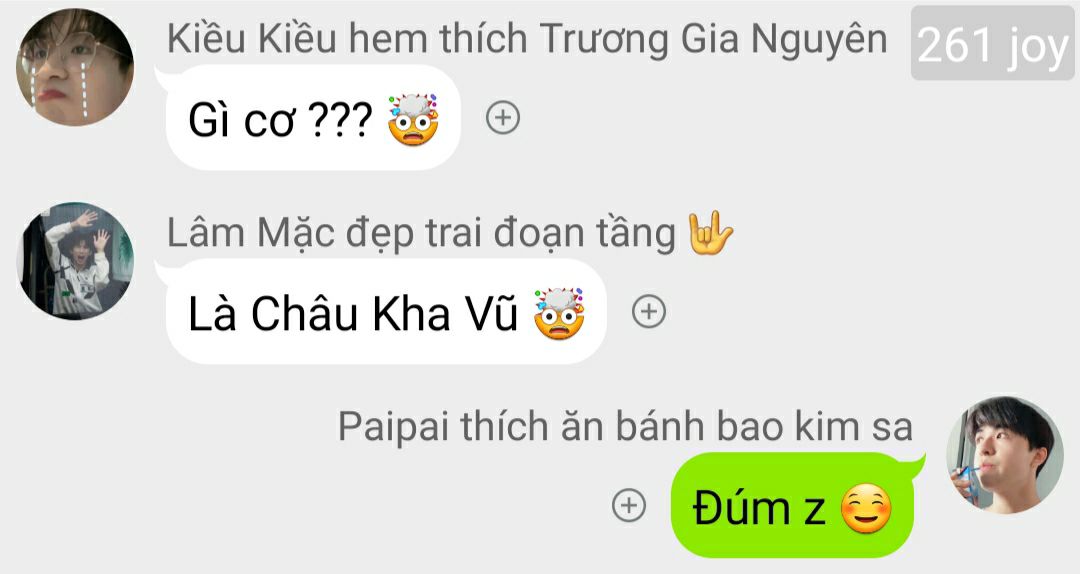
Task: Open the sender name 'Lâm Mặc đẹp trai đoạn tầng'
Action: [422, 233]
